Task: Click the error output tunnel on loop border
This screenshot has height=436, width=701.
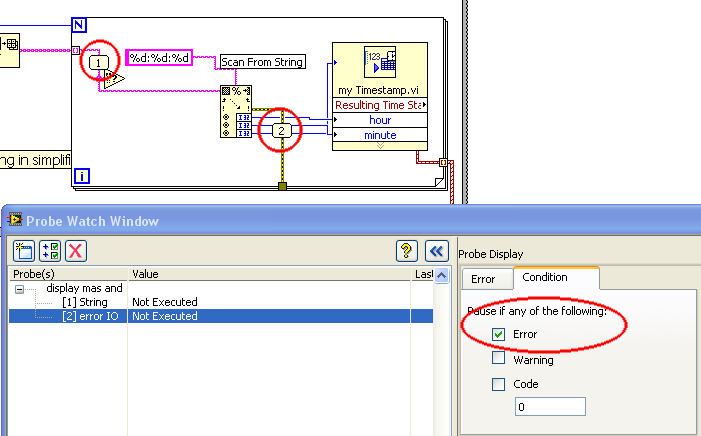Action: coord(443,162)
